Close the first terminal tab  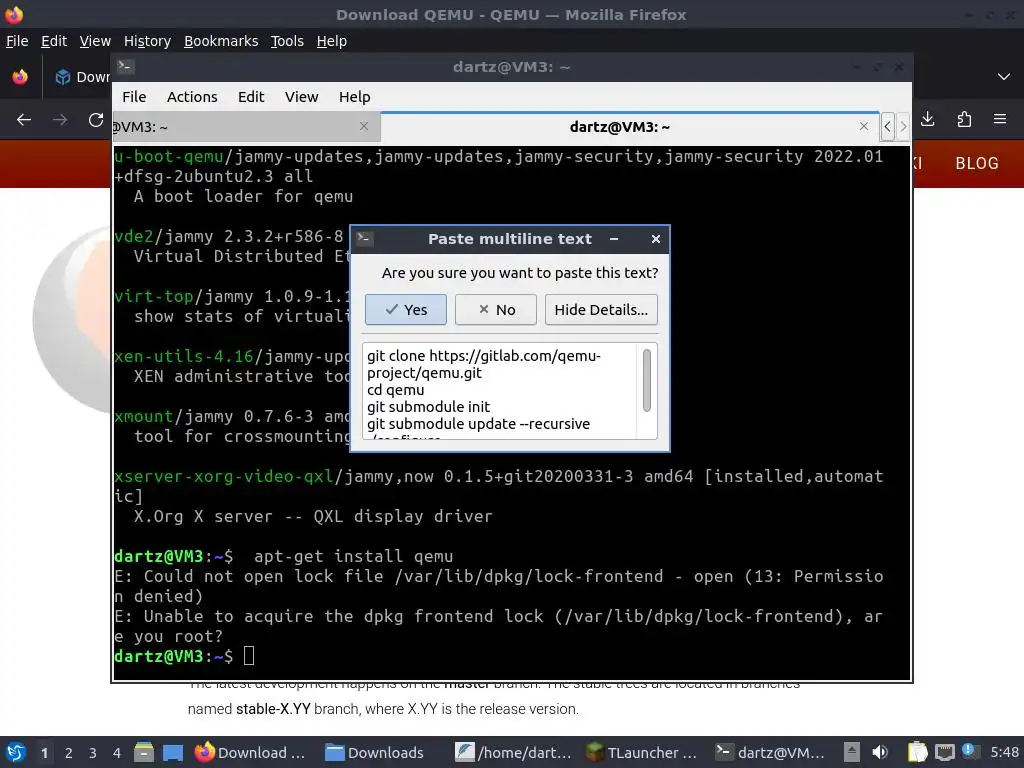click(x=364, y=126)
